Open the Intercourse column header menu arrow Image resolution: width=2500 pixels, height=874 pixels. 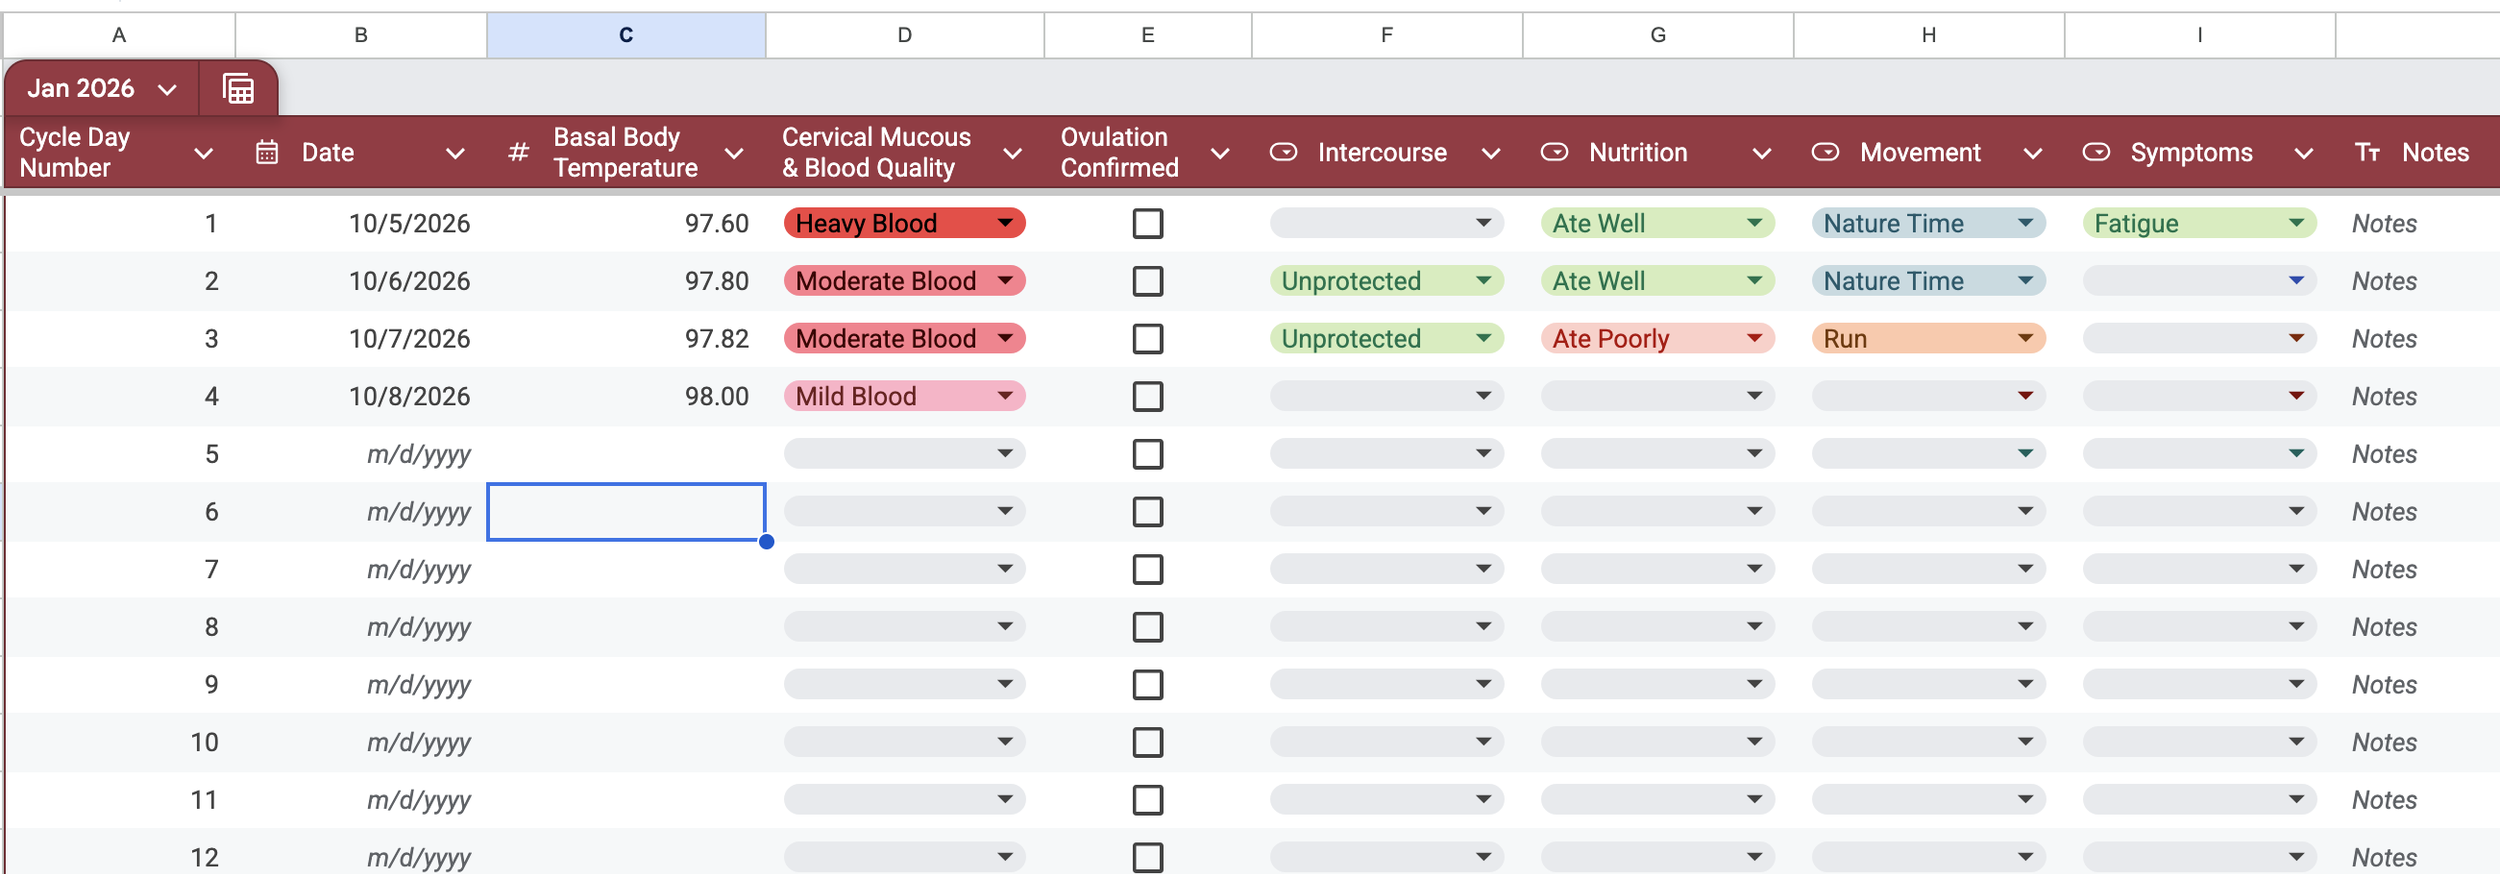[1491, 153]
